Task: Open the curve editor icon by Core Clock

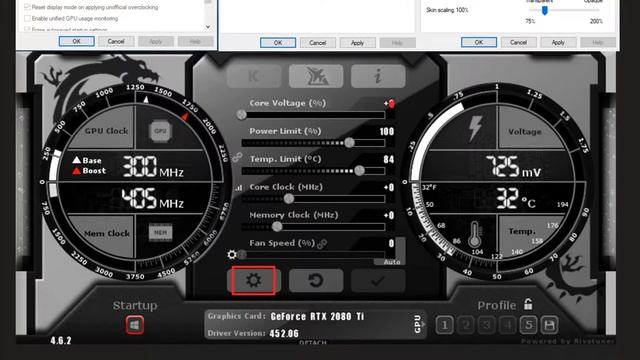Action: tap(238, 188)
